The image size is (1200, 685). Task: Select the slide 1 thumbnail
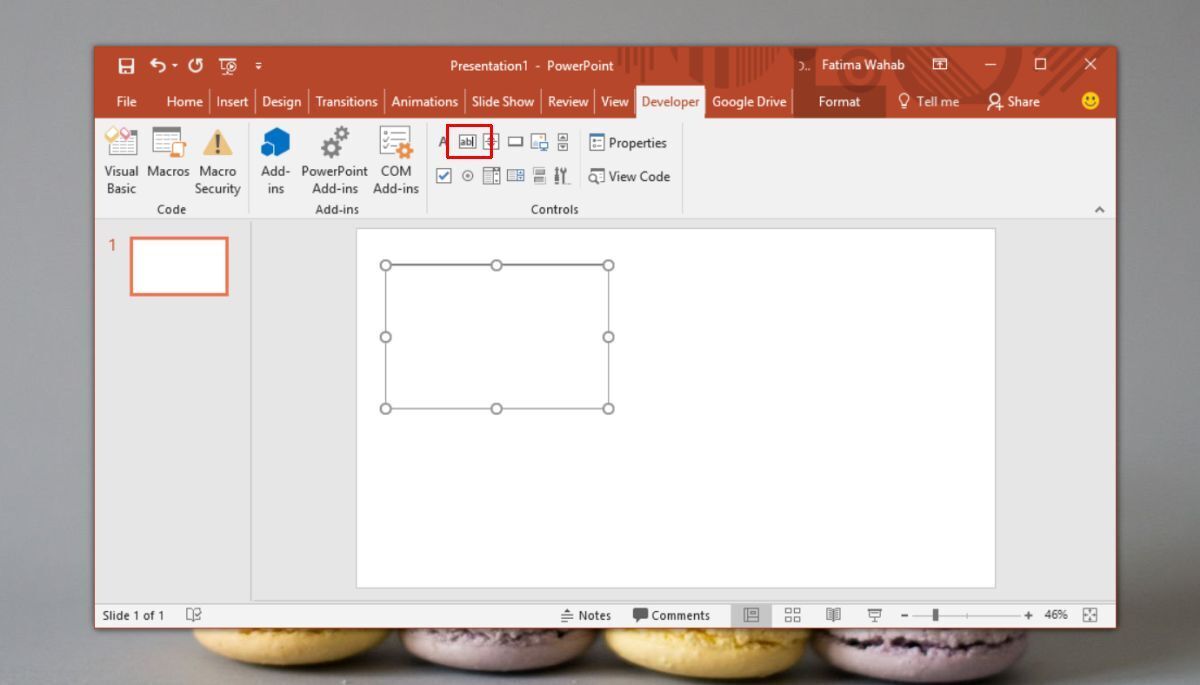[x=179, y=265]
